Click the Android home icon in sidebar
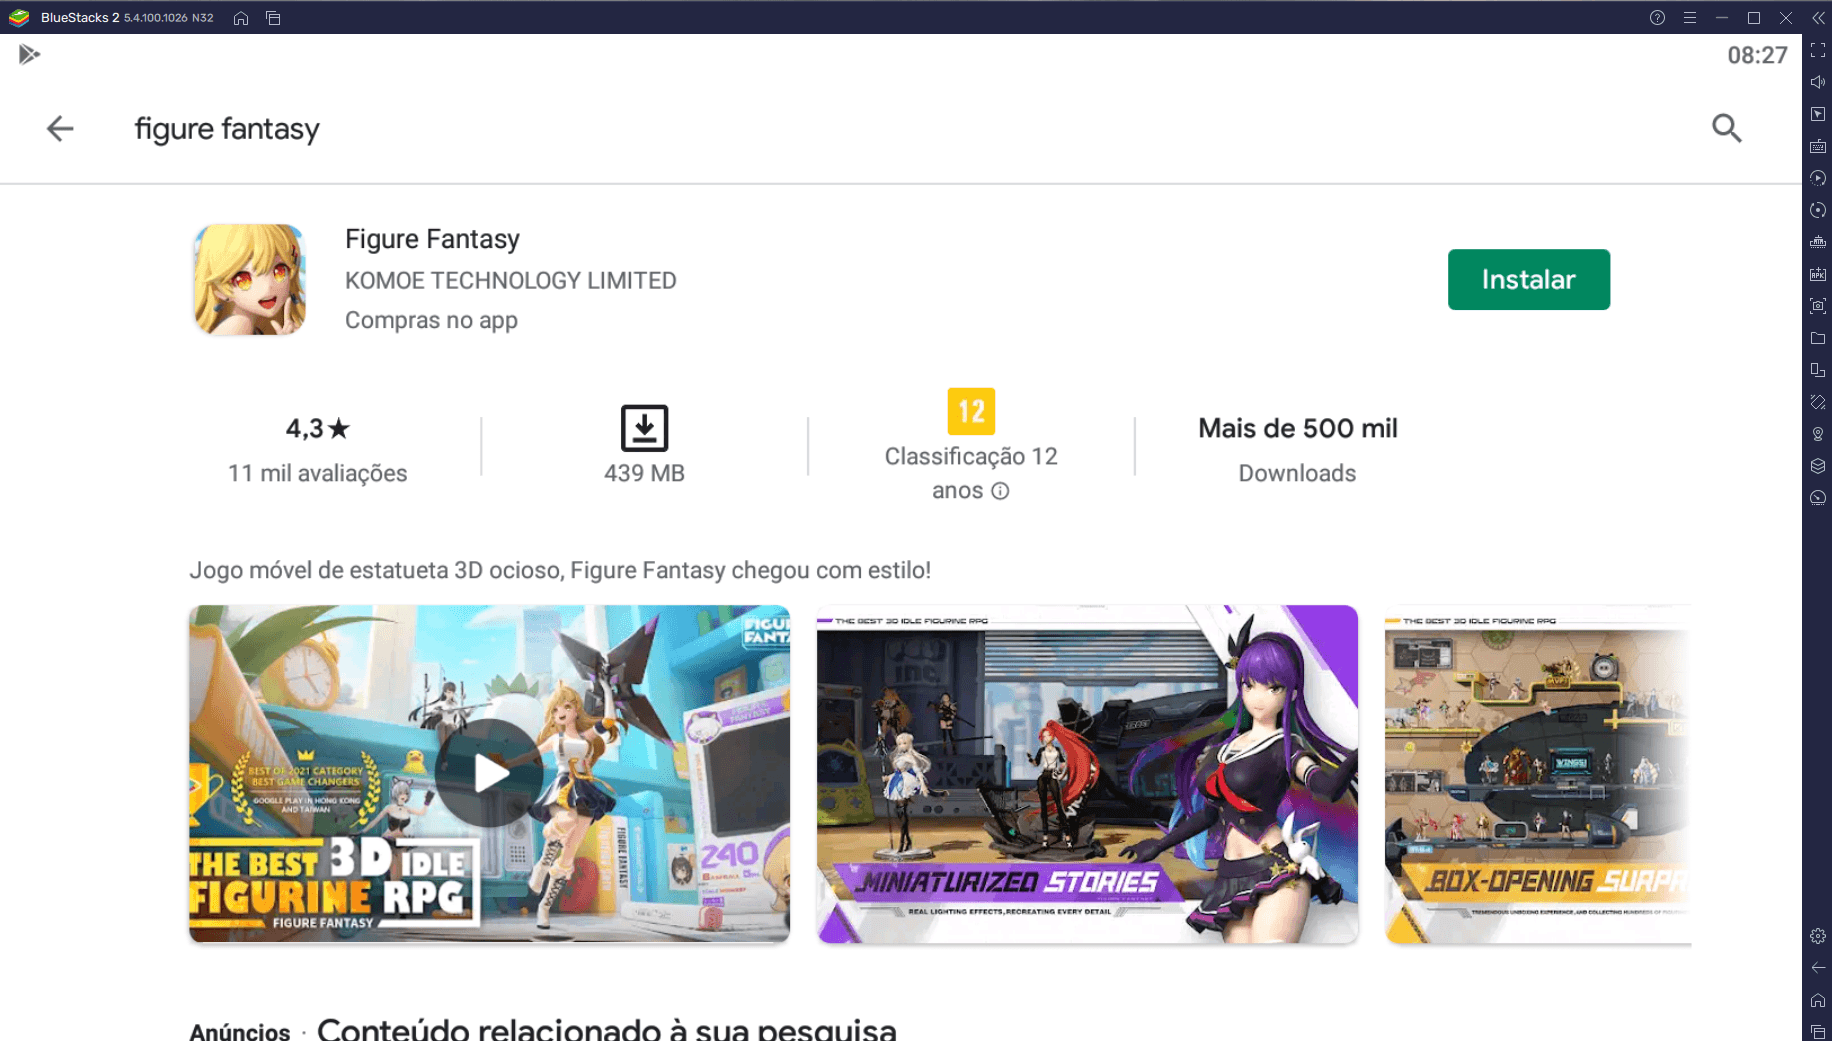 tap(1818, 1000)
